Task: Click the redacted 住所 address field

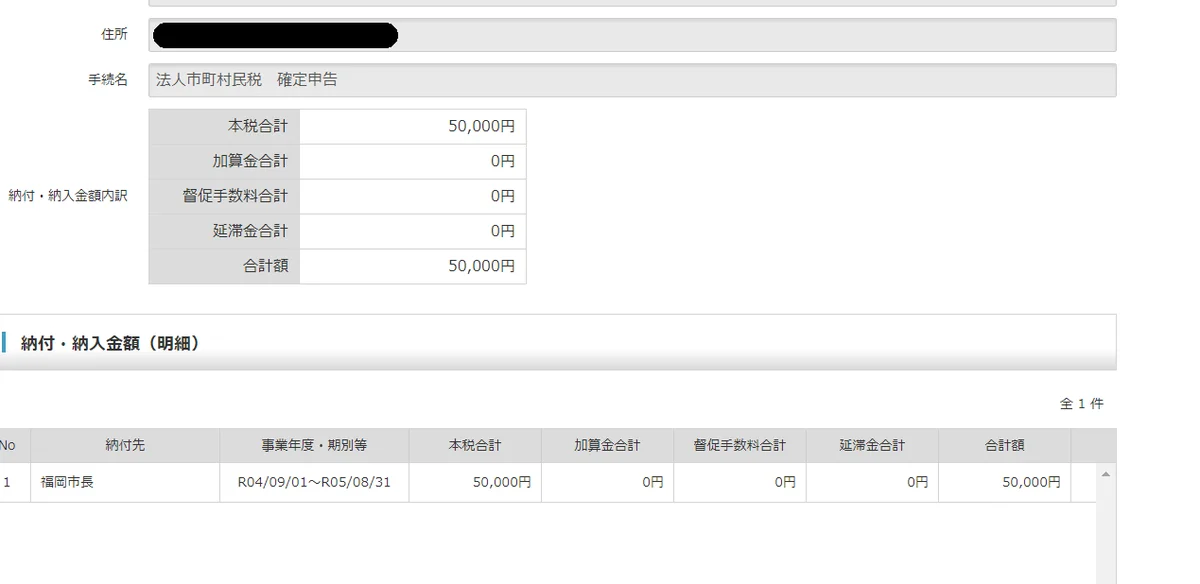Action: 632,35
